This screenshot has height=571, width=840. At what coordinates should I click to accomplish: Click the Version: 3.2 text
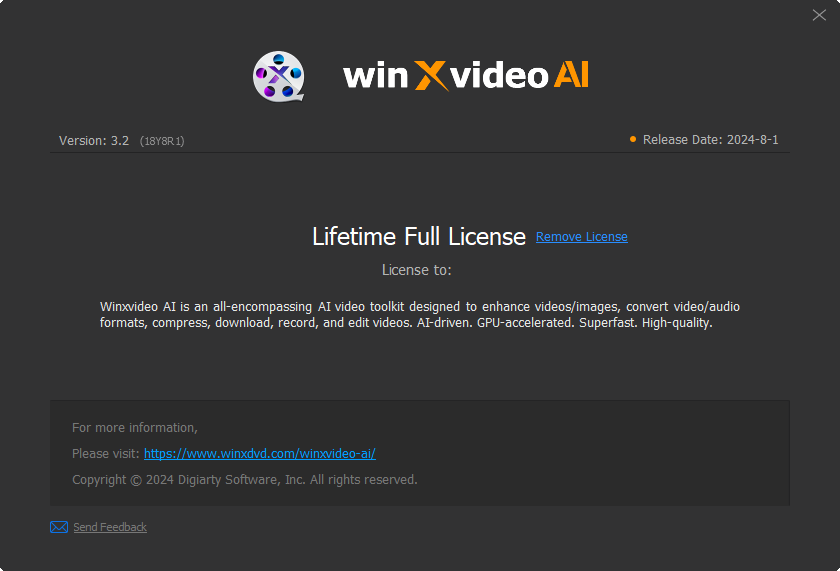point(94,141)
